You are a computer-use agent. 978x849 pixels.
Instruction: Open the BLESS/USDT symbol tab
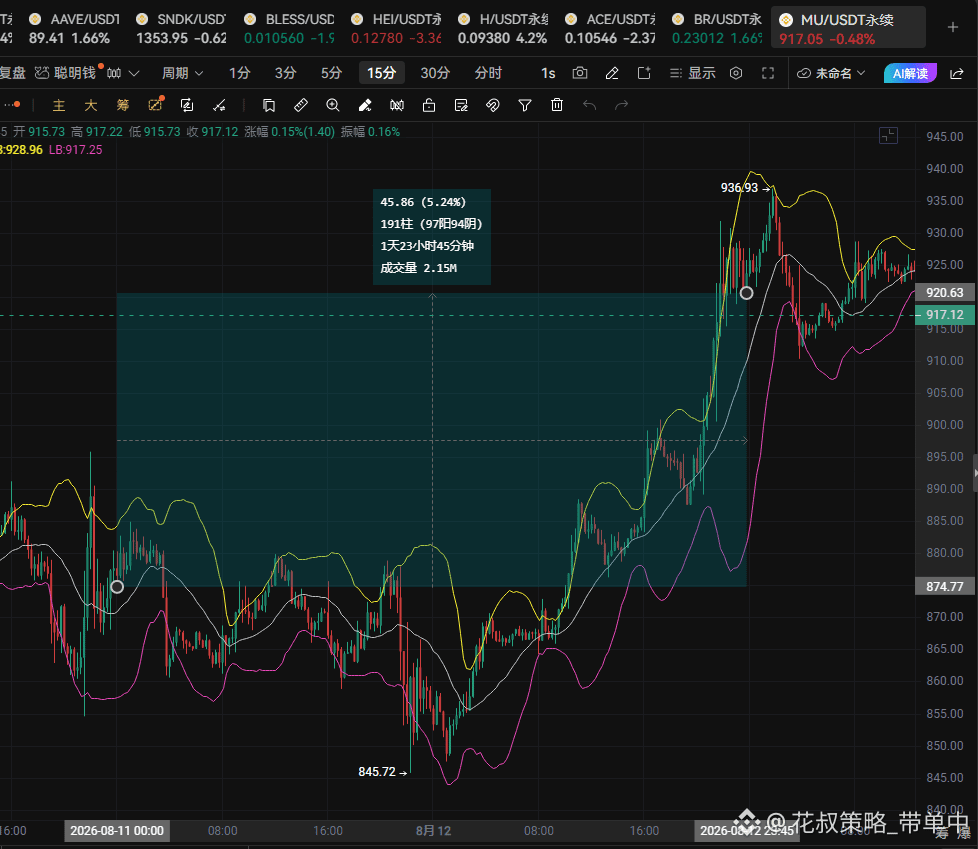[289, 28]
